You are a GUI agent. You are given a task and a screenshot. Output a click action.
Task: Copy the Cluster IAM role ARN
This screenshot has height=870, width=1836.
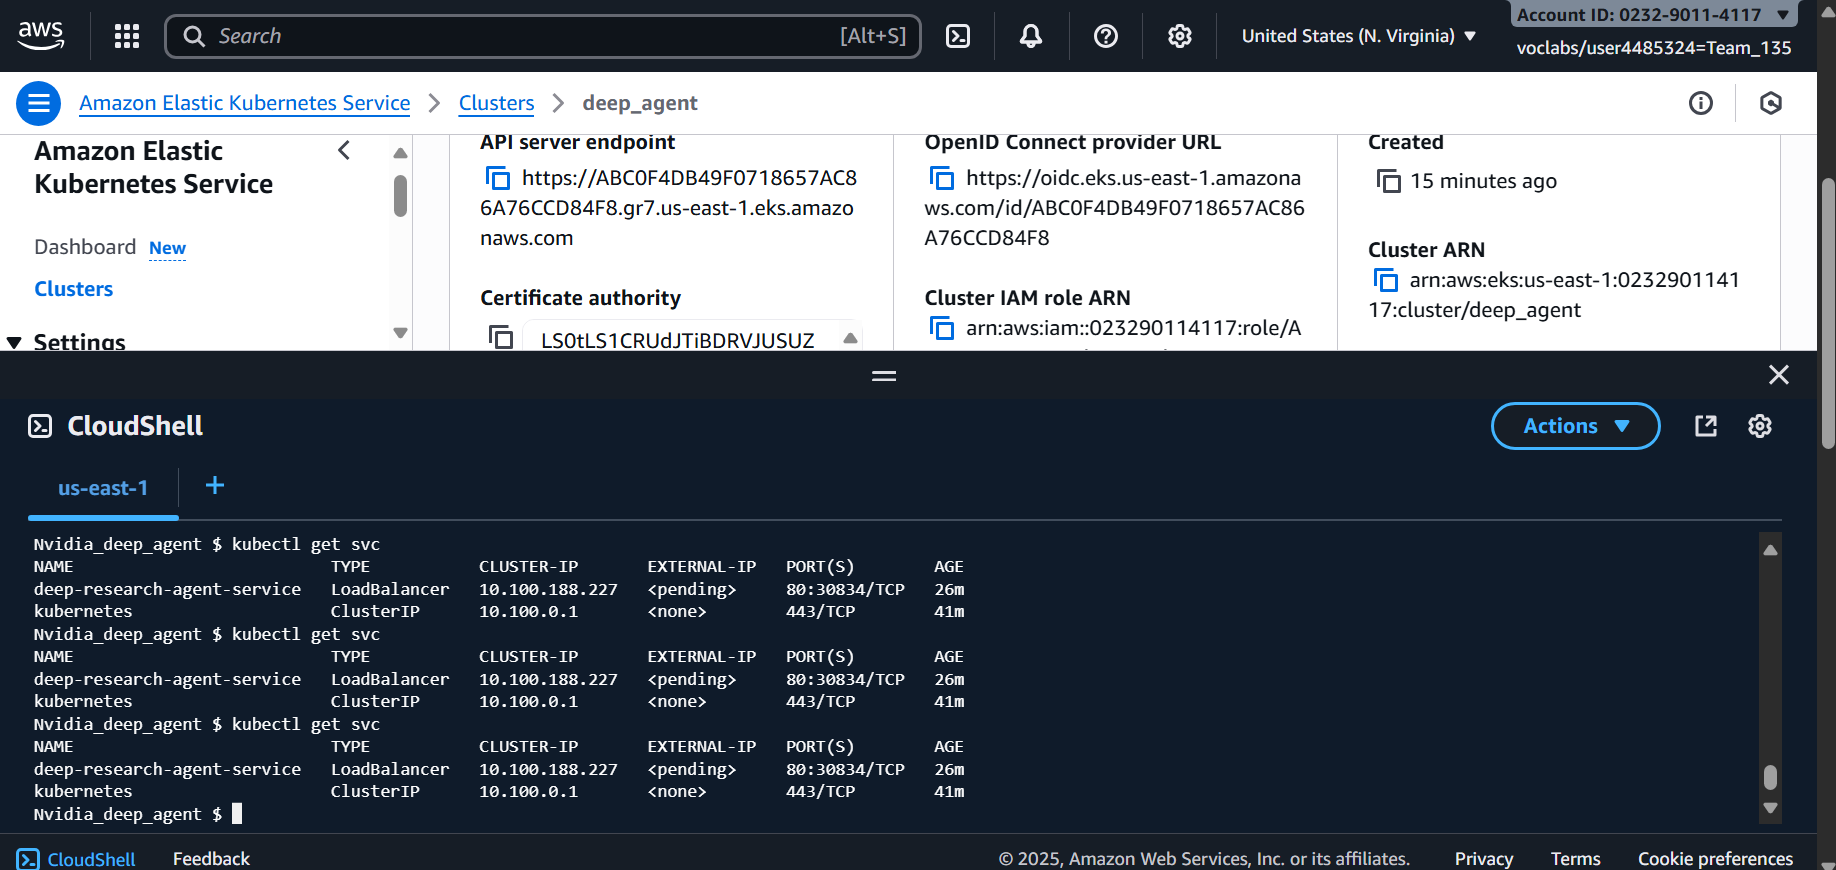click(942, 328)
